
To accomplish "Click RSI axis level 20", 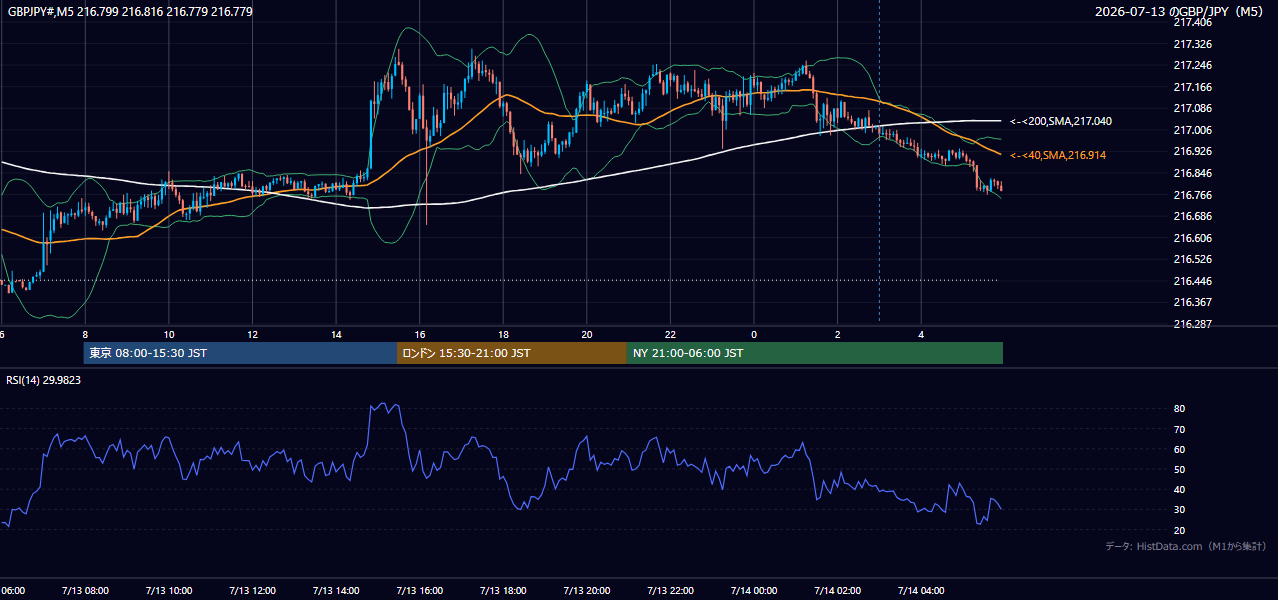I will coord(1179,530).
